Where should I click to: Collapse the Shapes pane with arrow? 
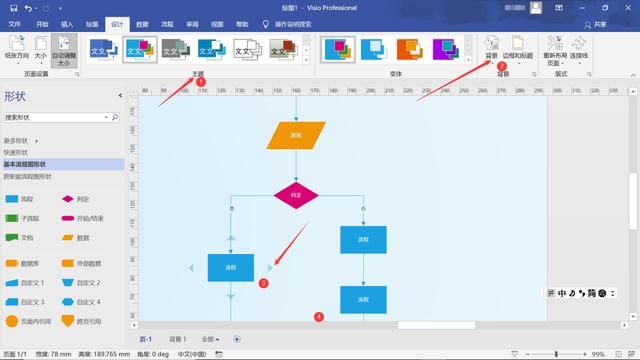click(120, 96)
